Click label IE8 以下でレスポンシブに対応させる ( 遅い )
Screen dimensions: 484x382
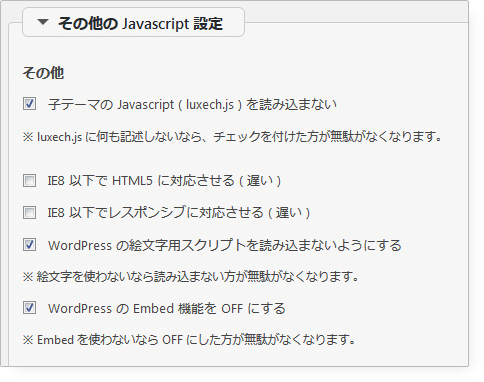pos(179,213)
